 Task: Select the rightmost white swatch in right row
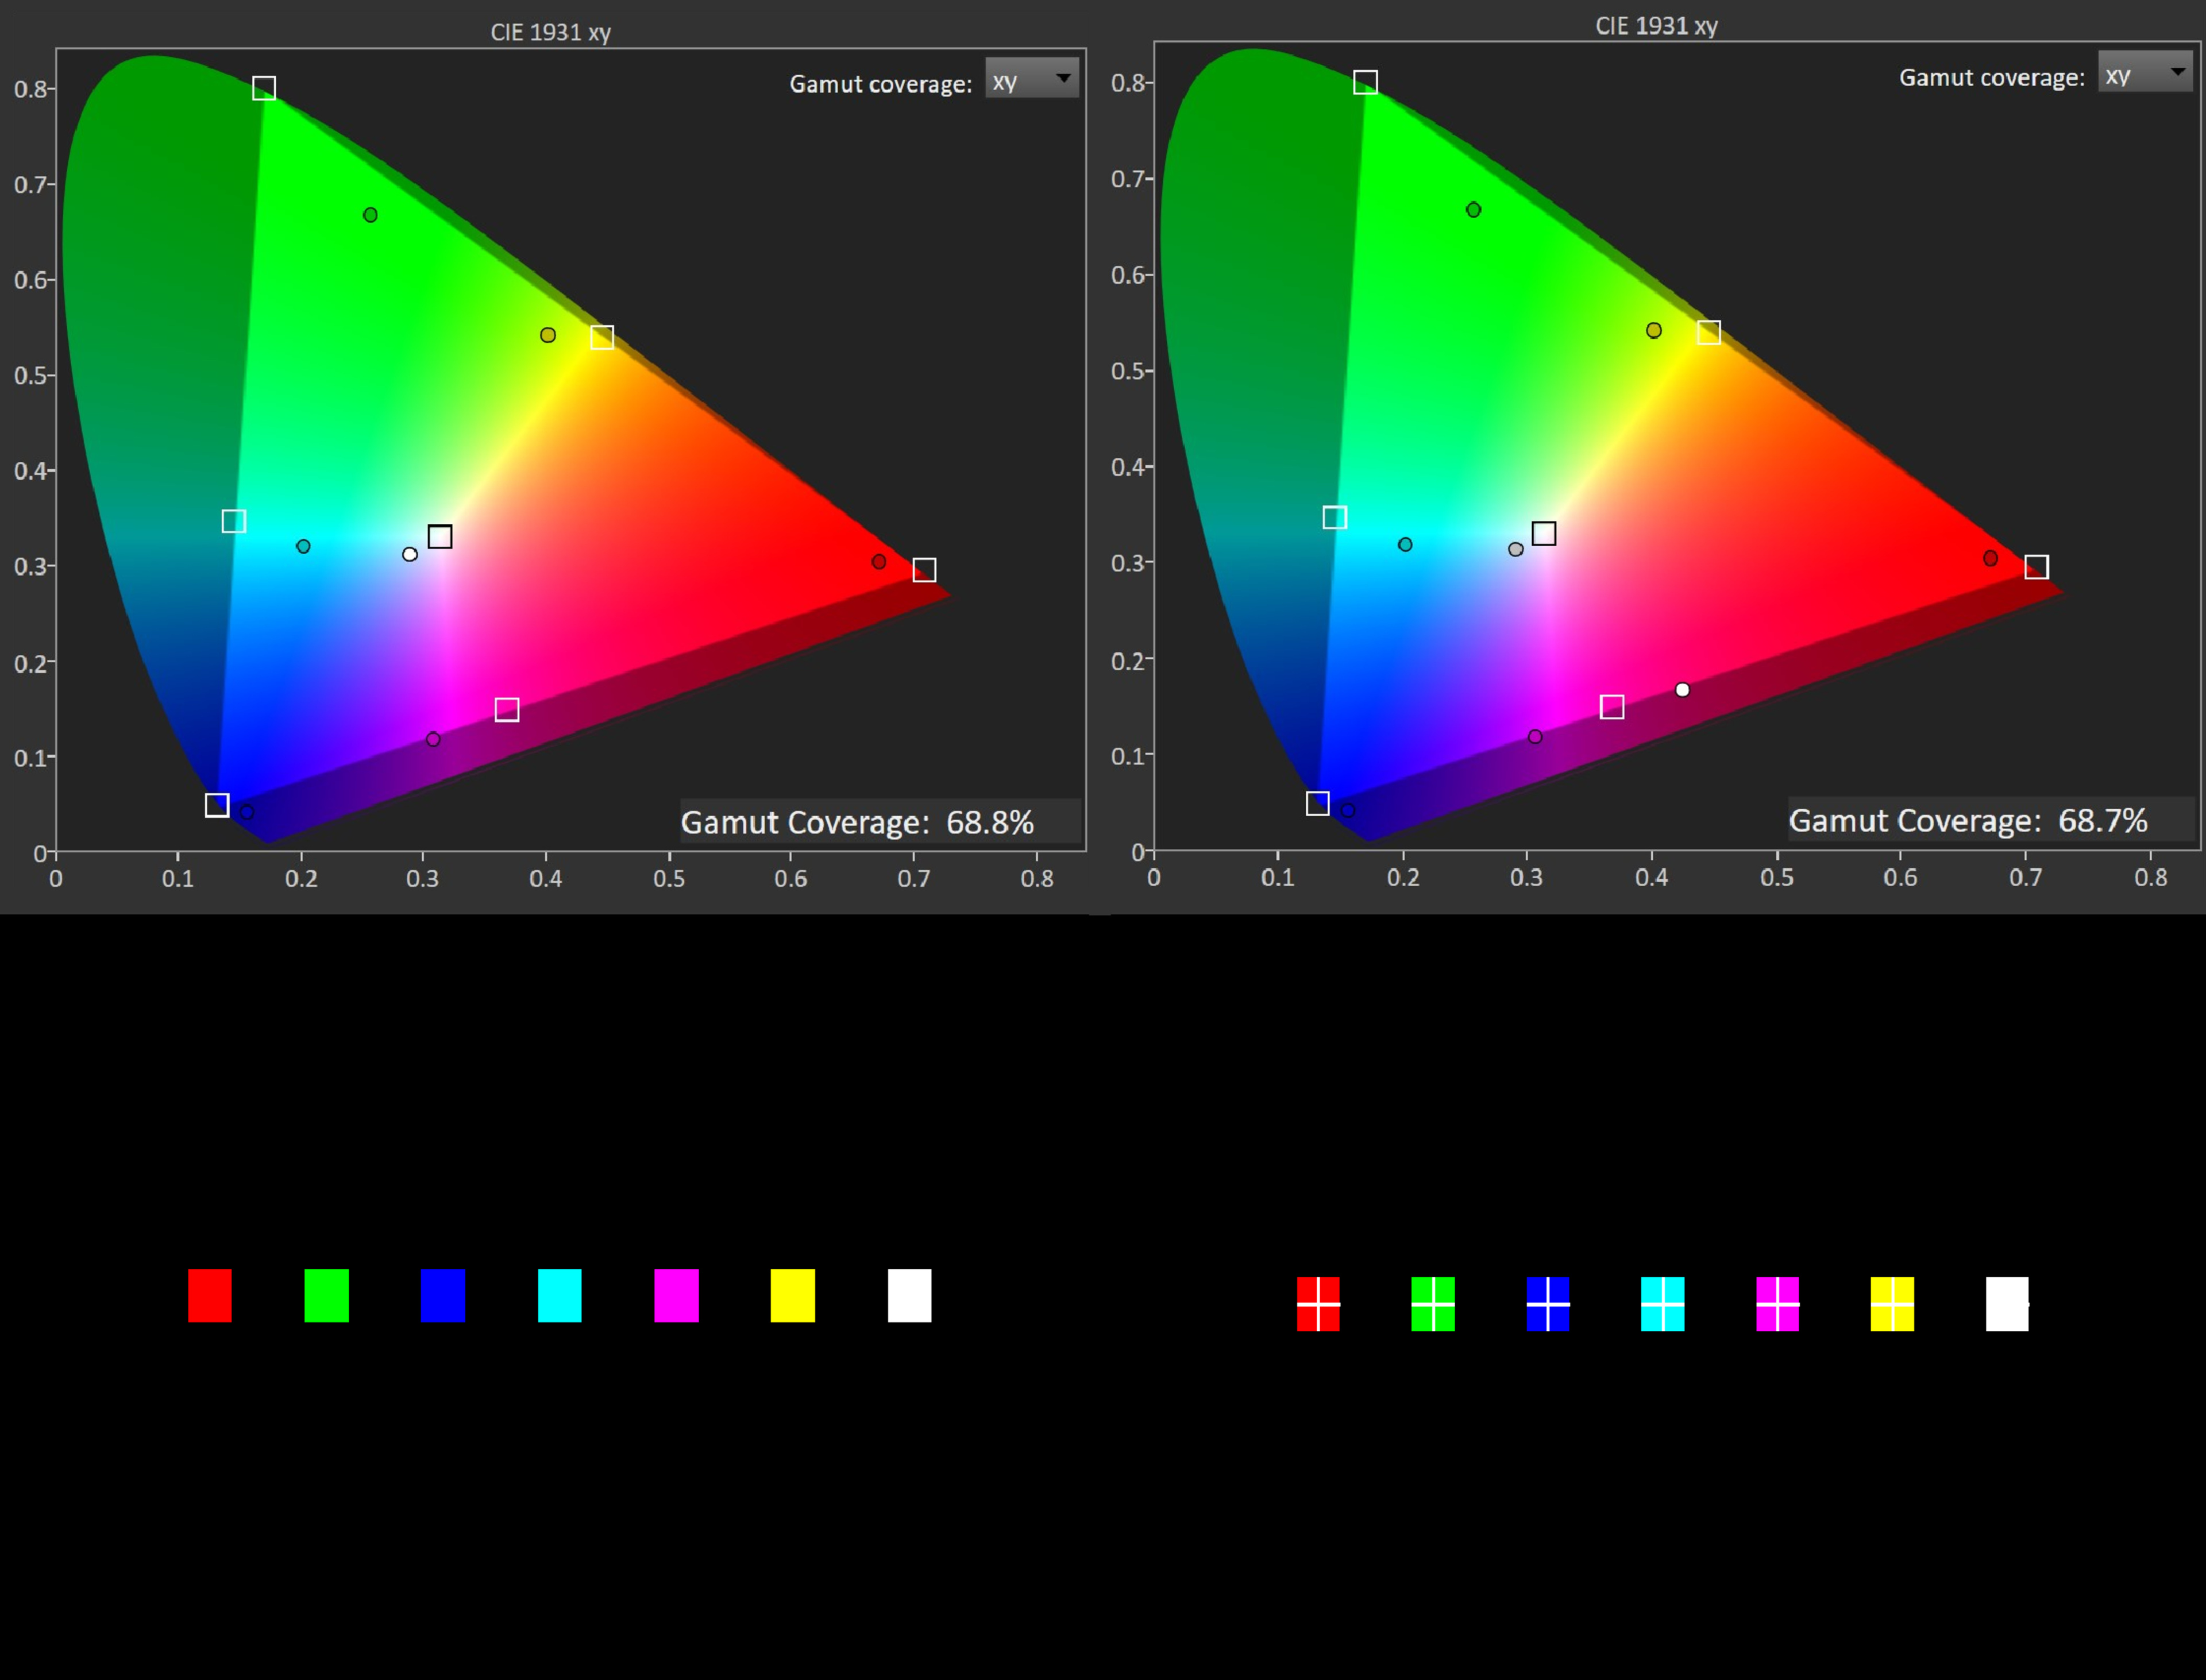pyautogui.click(x=2007, y=1304)
